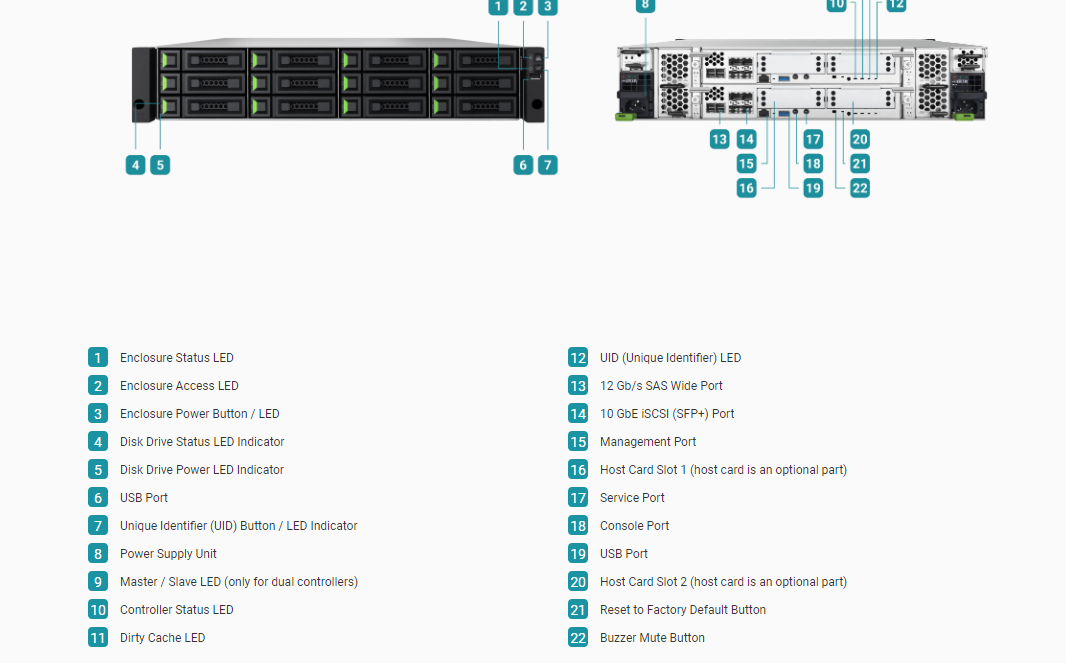The image size is (1066, 663).
Task: Click callout 19 under the rear panel image
Action: (x=813, y=188)
